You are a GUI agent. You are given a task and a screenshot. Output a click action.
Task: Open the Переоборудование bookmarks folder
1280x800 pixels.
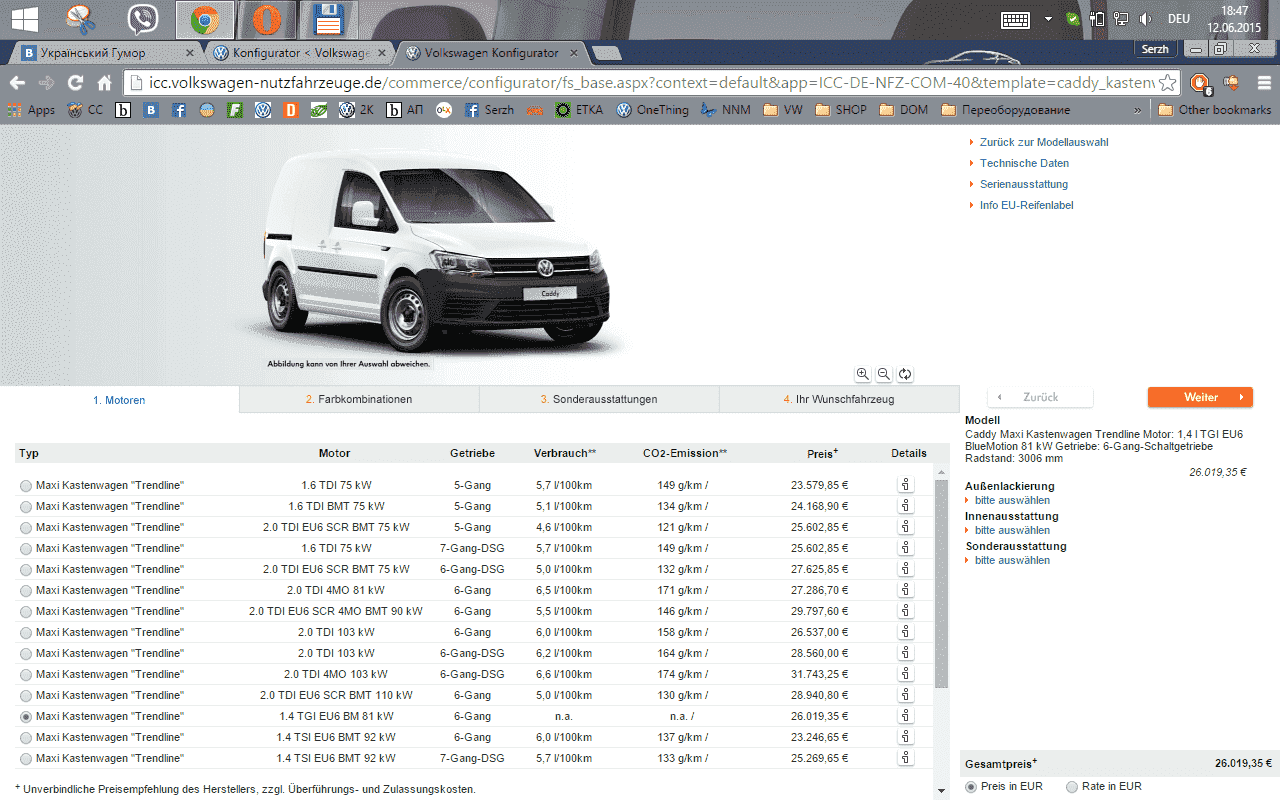1004,110
